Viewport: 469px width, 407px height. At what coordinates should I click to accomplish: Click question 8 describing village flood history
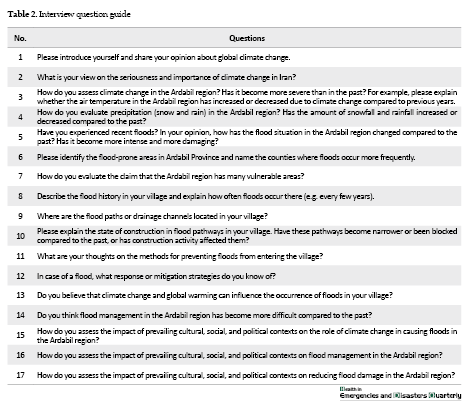pyautogui.click(x=206, y=196)
